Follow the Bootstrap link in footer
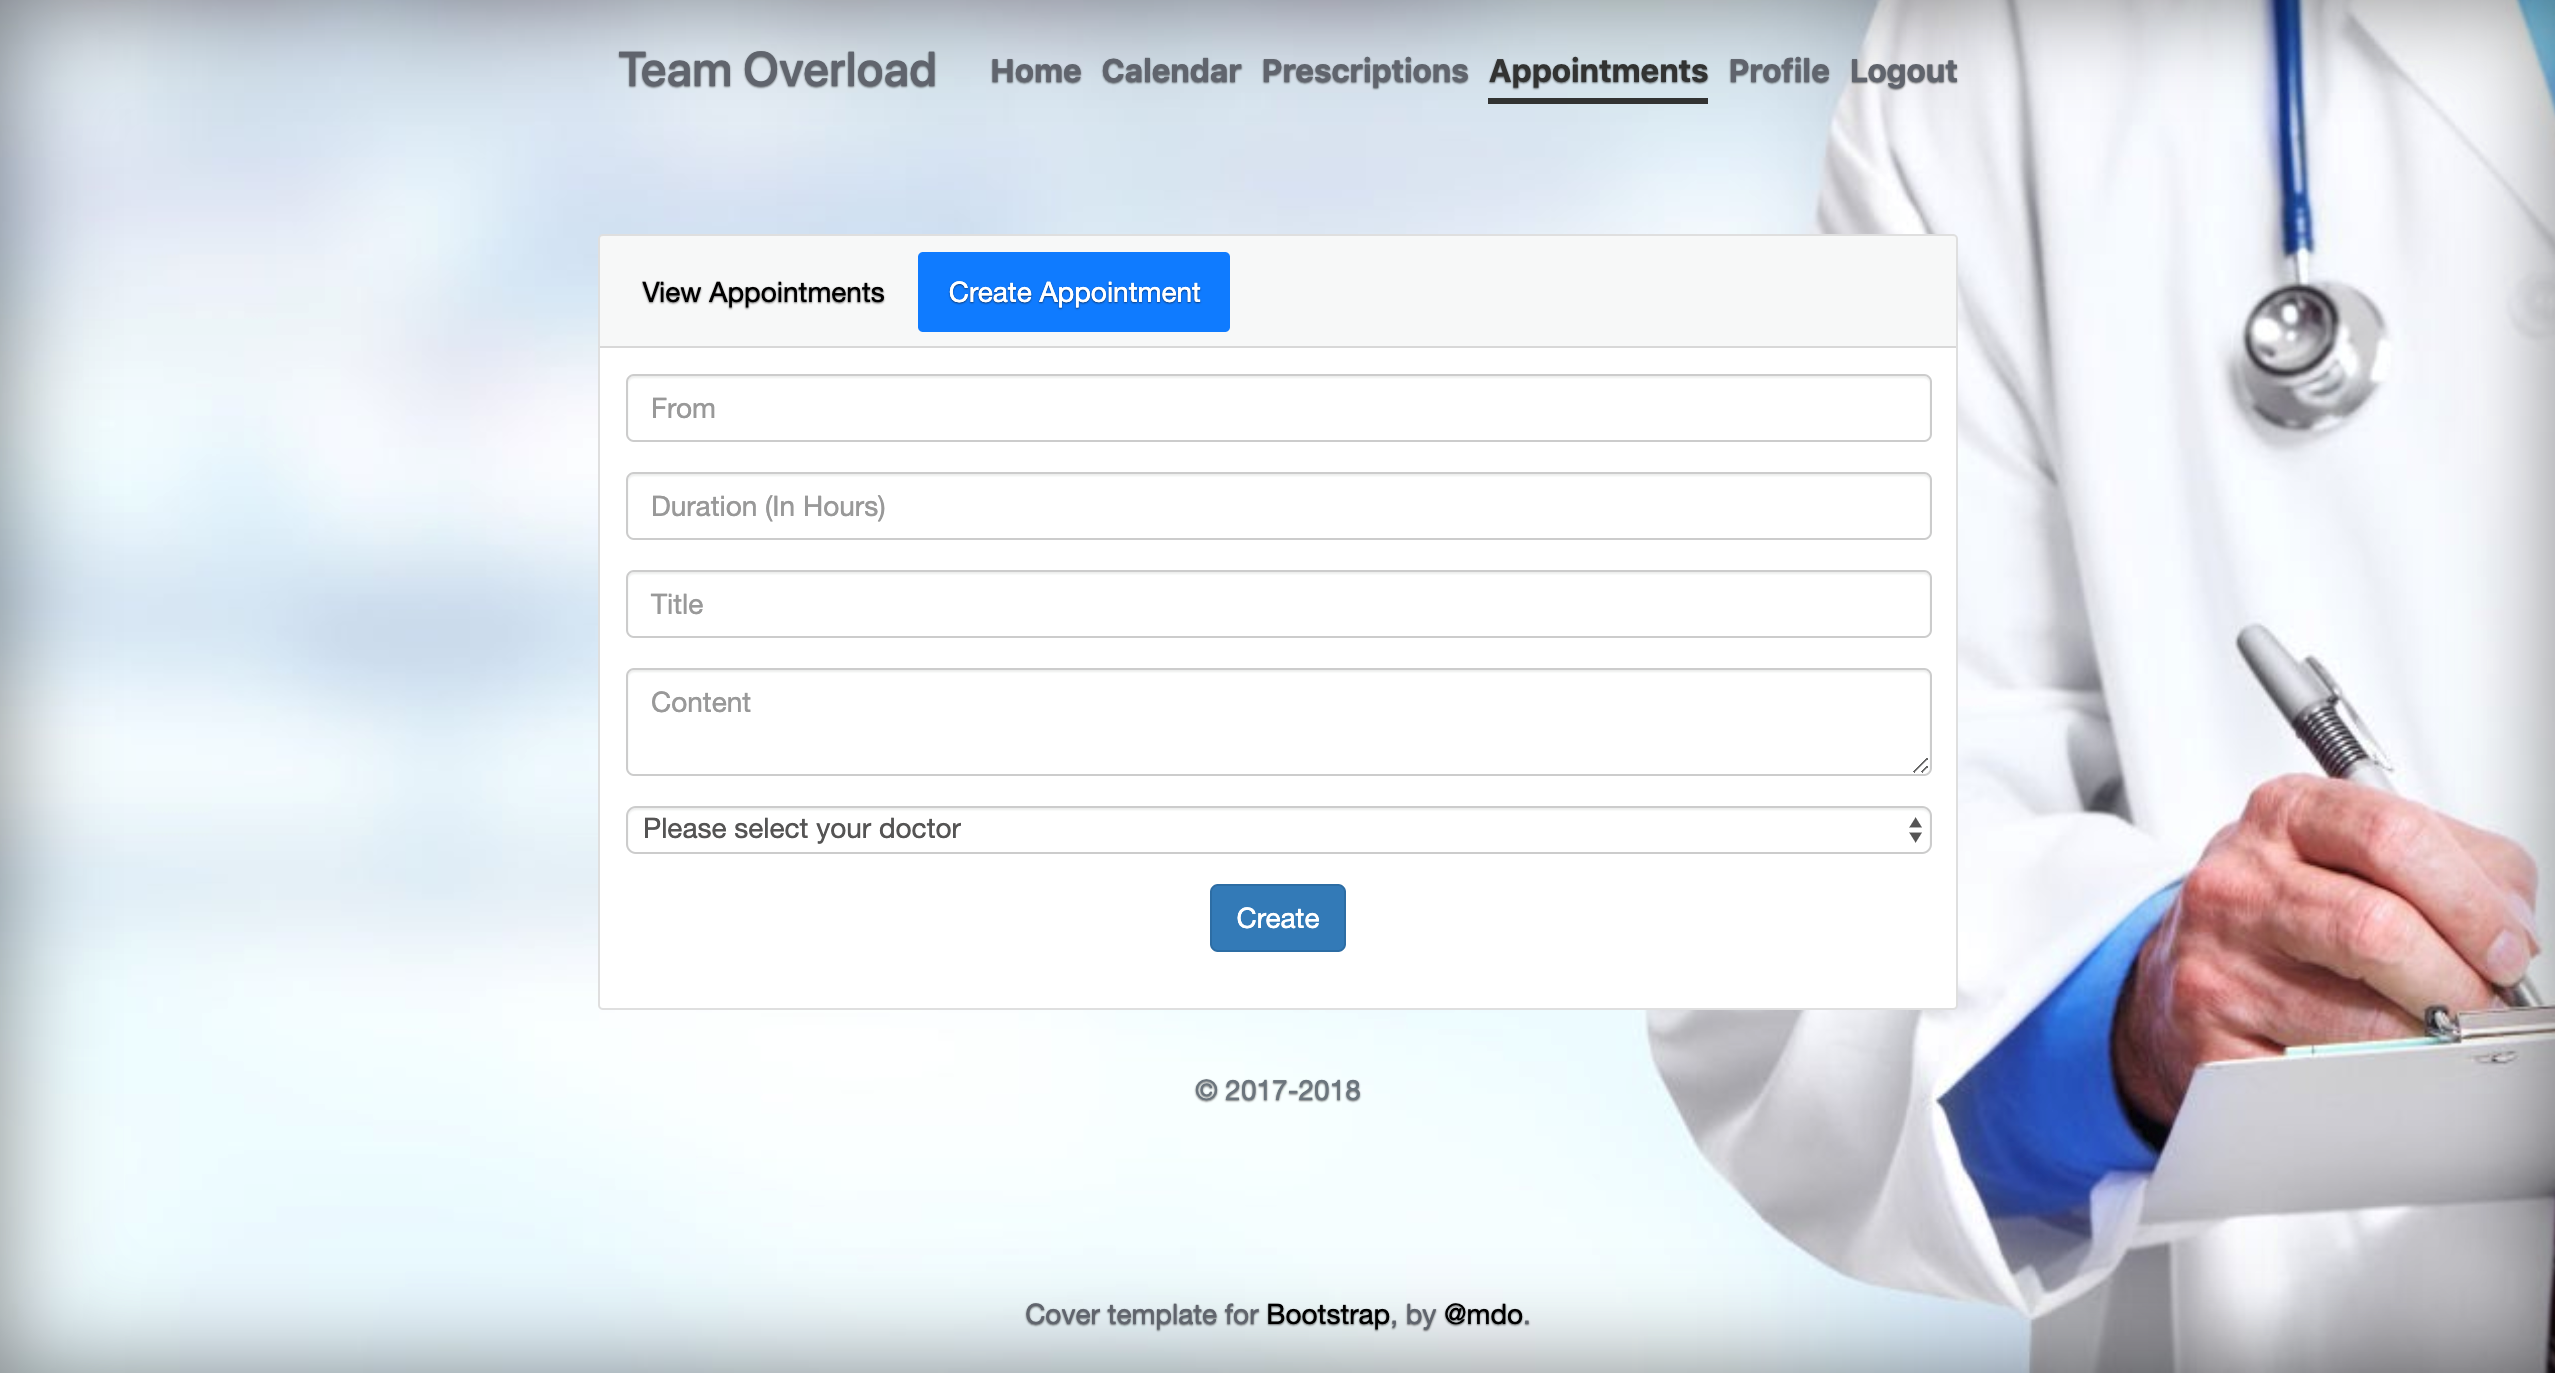This screenshot has height=1373, width=2555. 1327,1314
